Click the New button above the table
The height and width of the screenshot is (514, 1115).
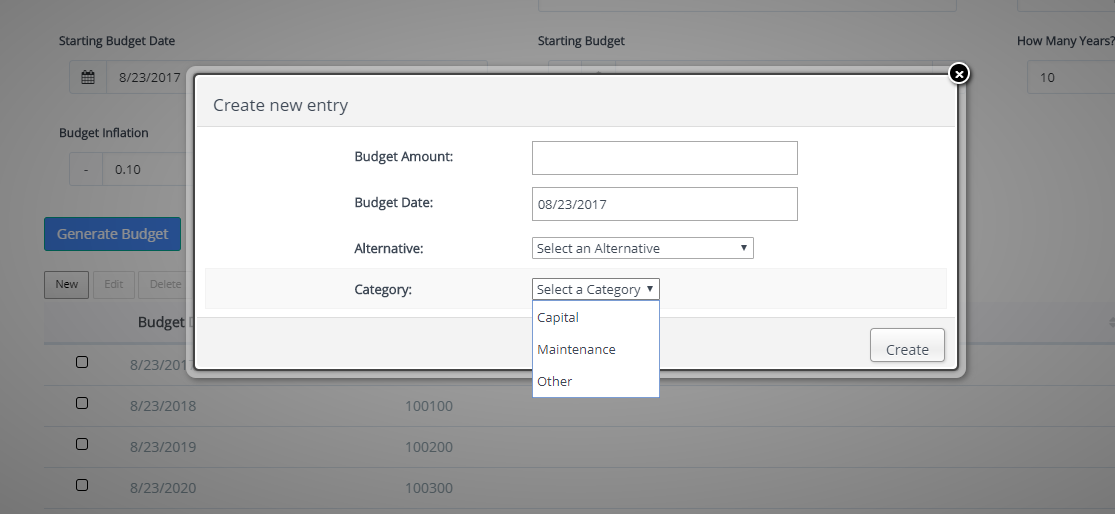click(67, 284)
